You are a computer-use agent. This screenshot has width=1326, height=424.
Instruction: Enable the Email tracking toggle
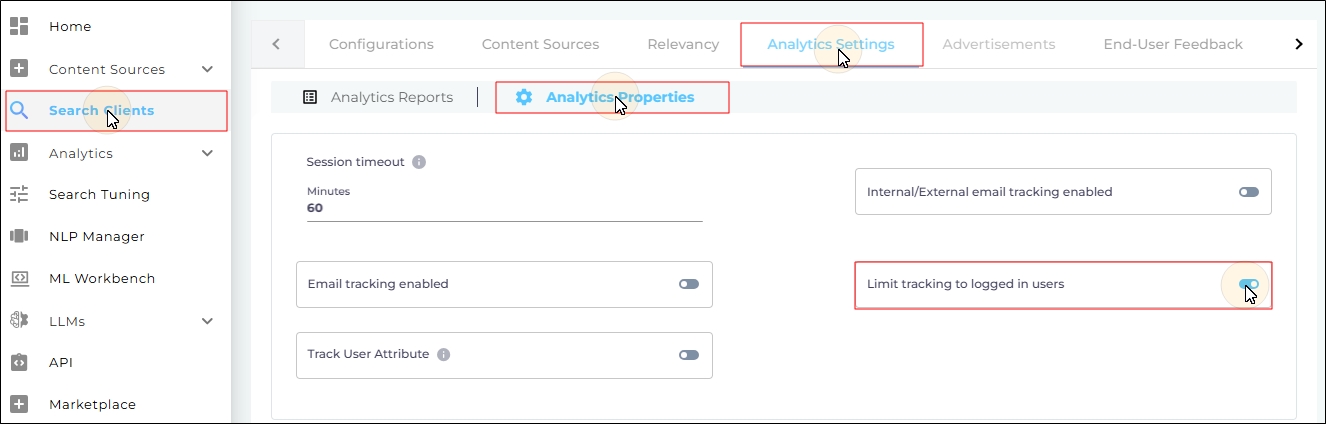(688, 284)
